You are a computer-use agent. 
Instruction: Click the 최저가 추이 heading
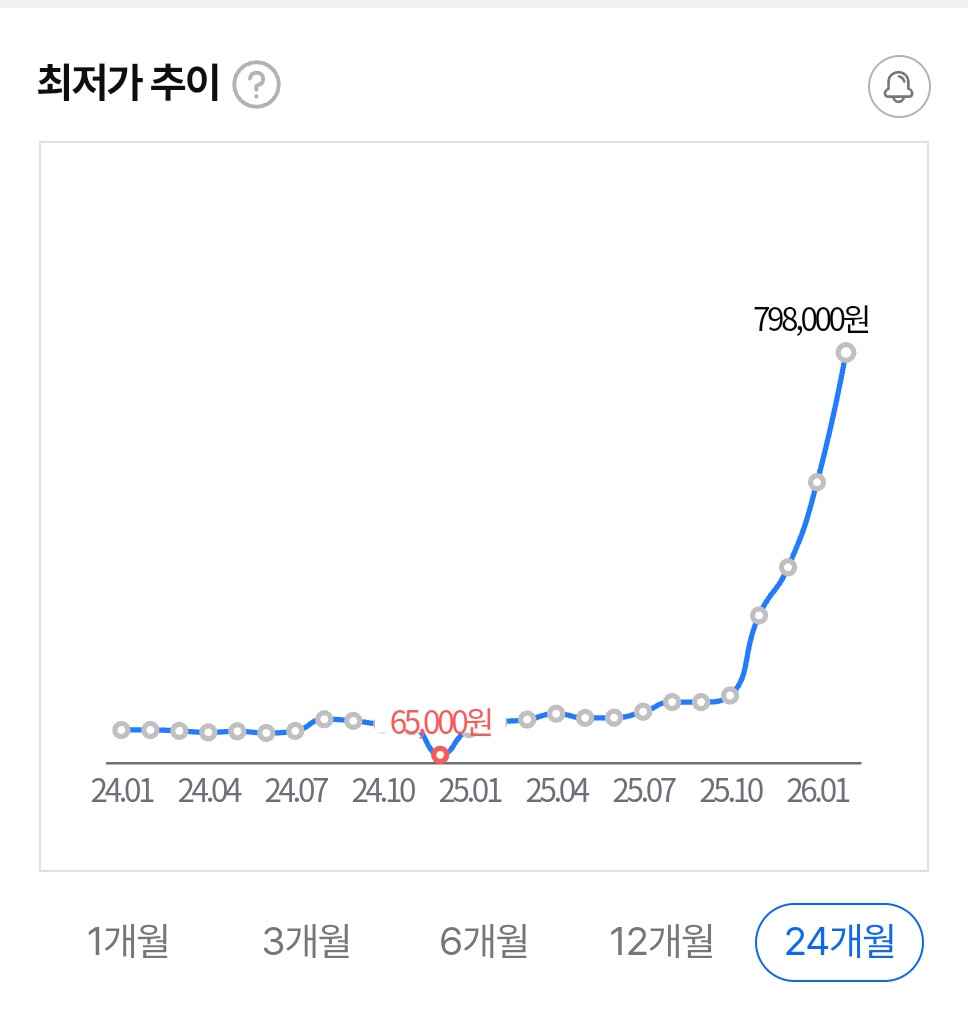127,85
